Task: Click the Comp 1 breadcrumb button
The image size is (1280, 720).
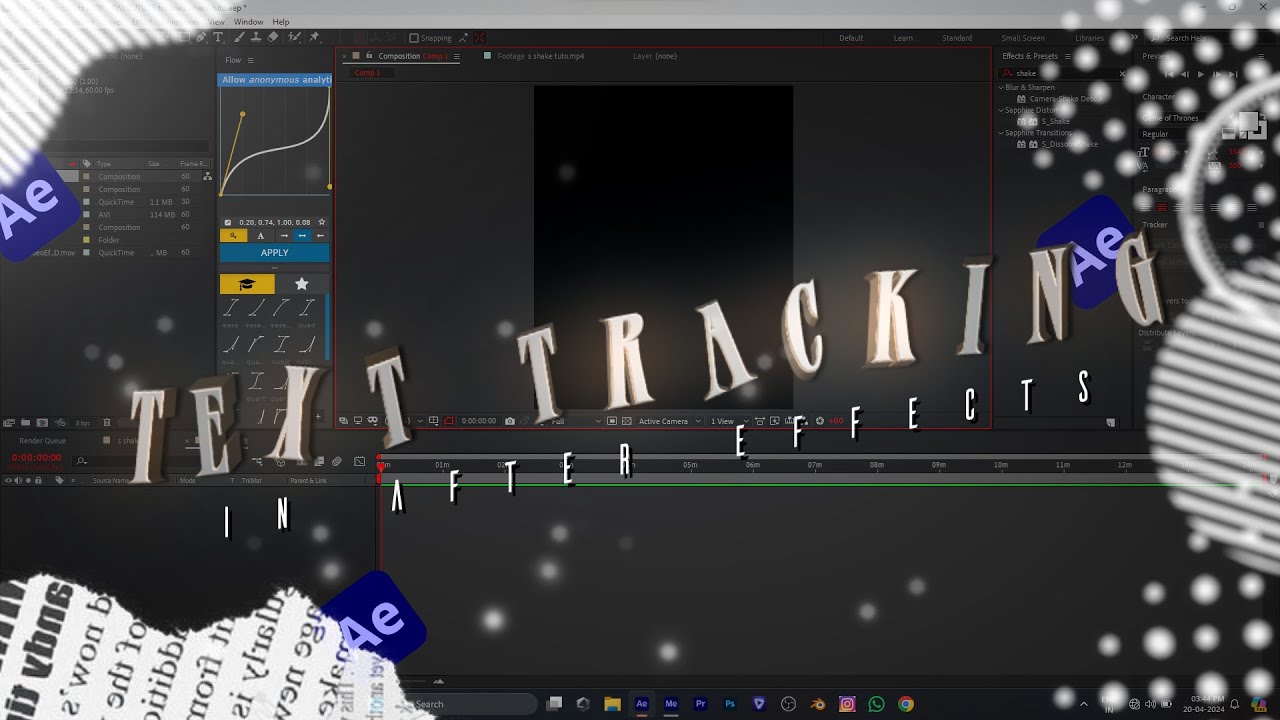Action: [x=367, y=73]
